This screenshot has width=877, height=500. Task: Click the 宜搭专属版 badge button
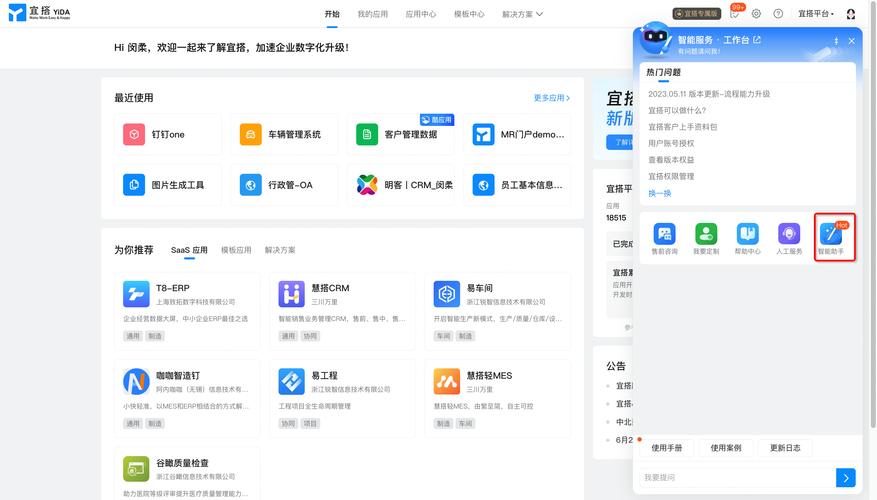(696, 13)
